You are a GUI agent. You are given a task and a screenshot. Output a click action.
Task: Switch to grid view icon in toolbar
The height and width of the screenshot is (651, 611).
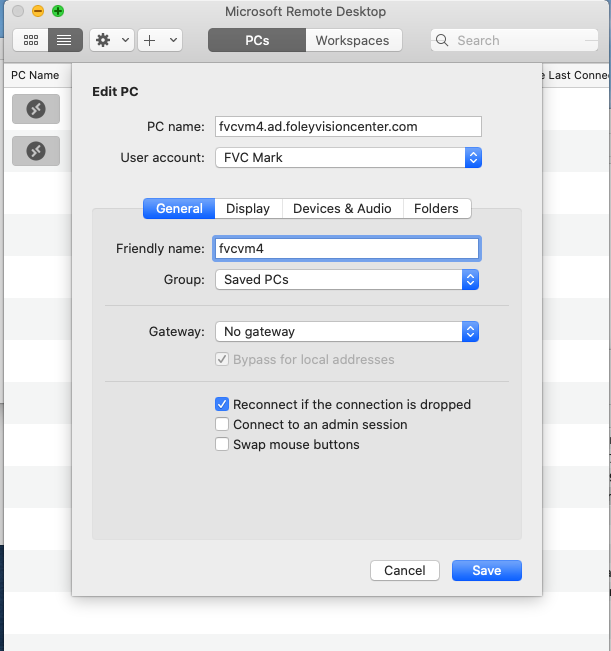pyautogui.click(x=30, y=40)
